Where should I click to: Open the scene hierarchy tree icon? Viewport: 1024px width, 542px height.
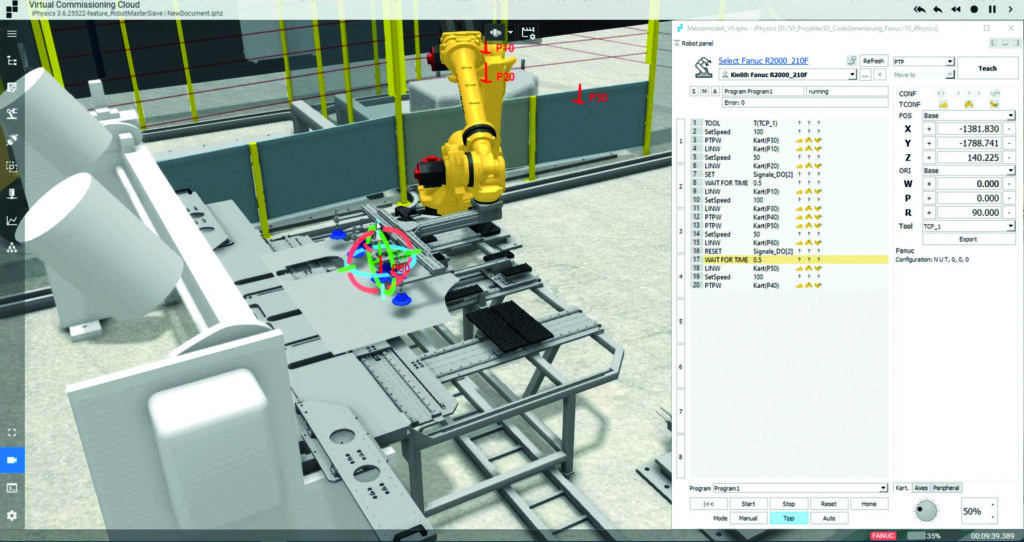12,61
